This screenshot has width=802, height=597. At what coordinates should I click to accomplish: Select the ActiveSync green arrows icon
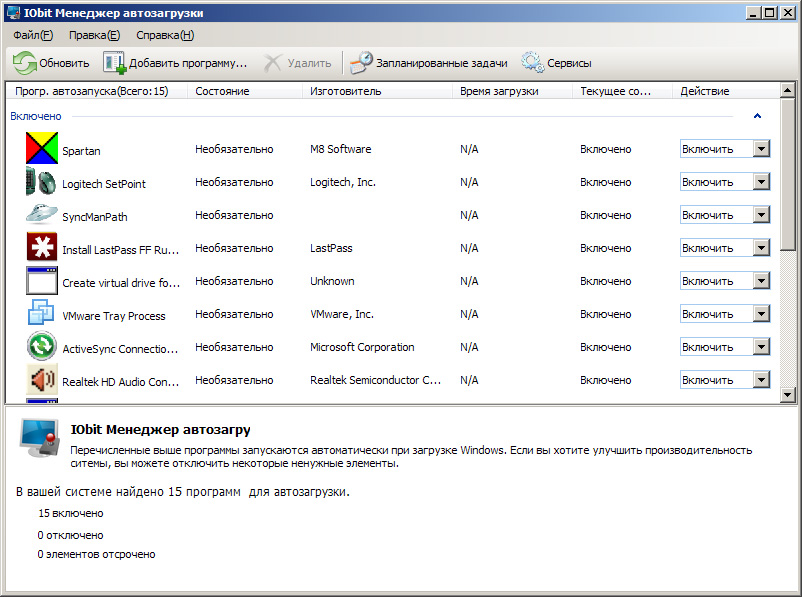(41, 346)
